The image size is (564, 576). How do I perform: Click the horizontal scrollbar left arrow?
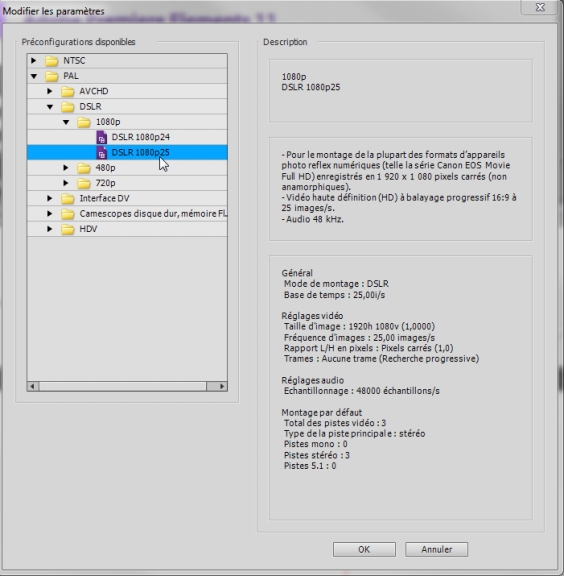tap(33, 386)
